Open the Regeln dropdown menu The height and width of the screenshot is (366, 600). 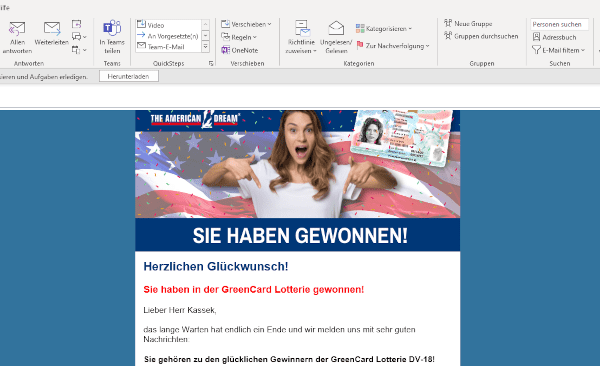click(x=239, y=37)
